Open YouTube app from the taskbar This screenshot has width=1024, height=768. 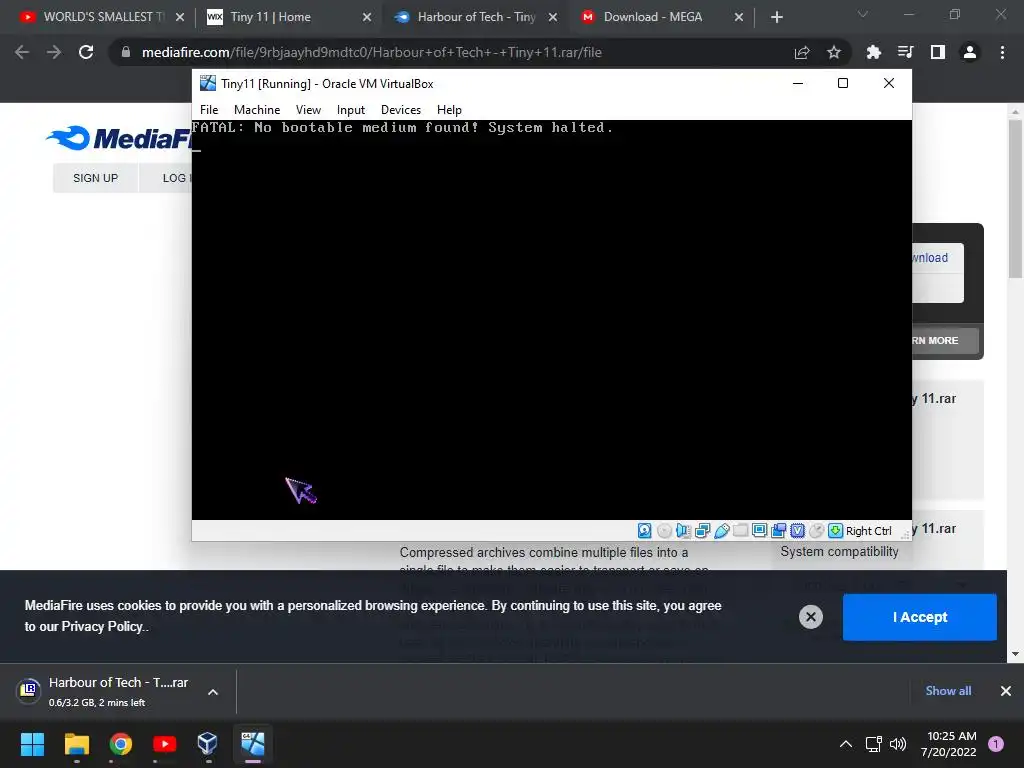pyautogui.click(x=165, y=744)
